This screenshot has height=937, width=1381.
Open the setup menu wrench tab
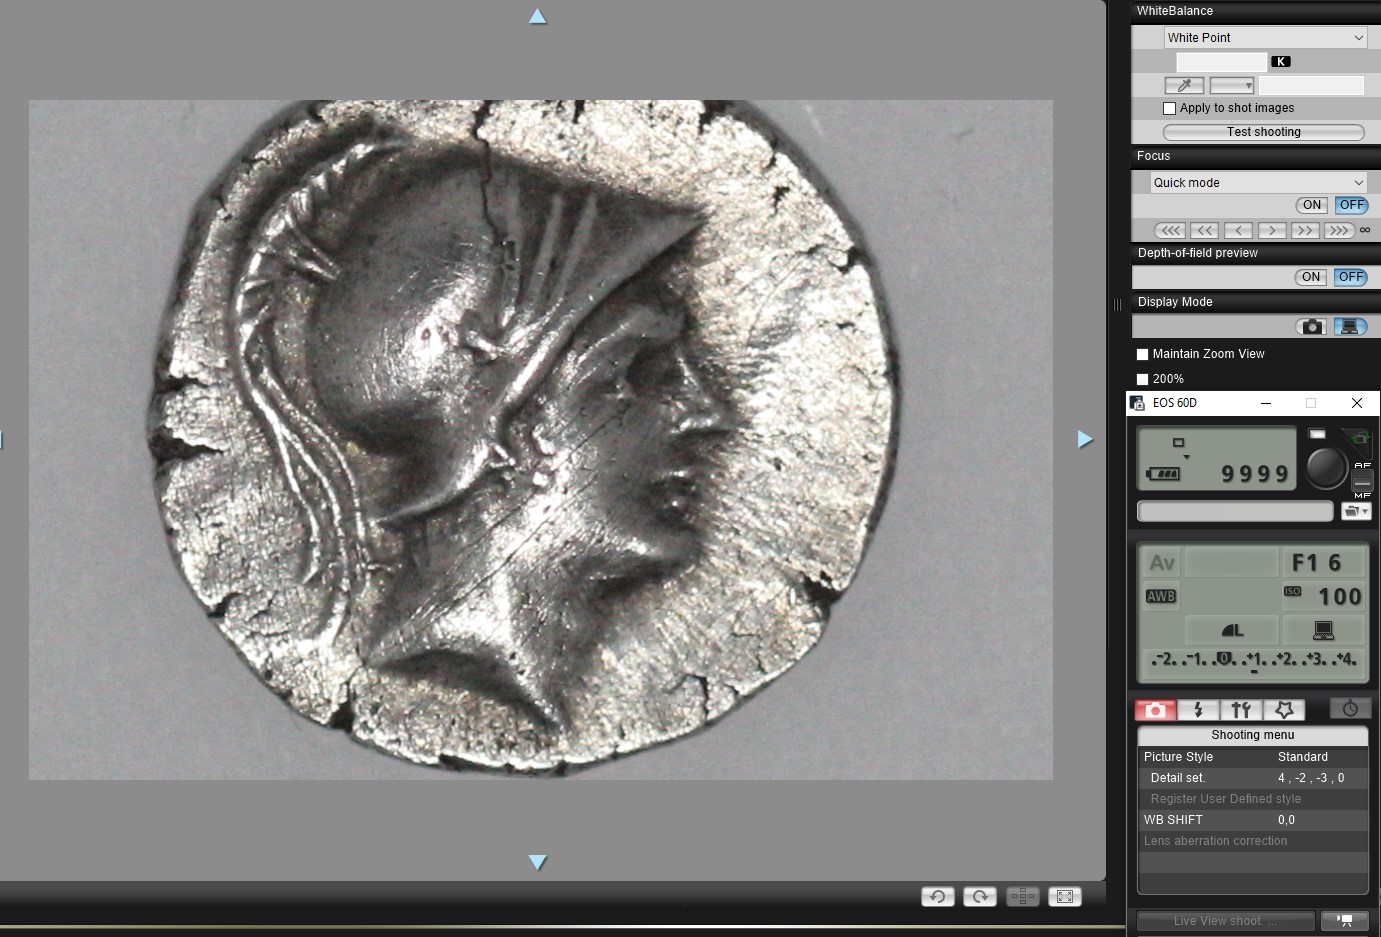click(1241, 710)
